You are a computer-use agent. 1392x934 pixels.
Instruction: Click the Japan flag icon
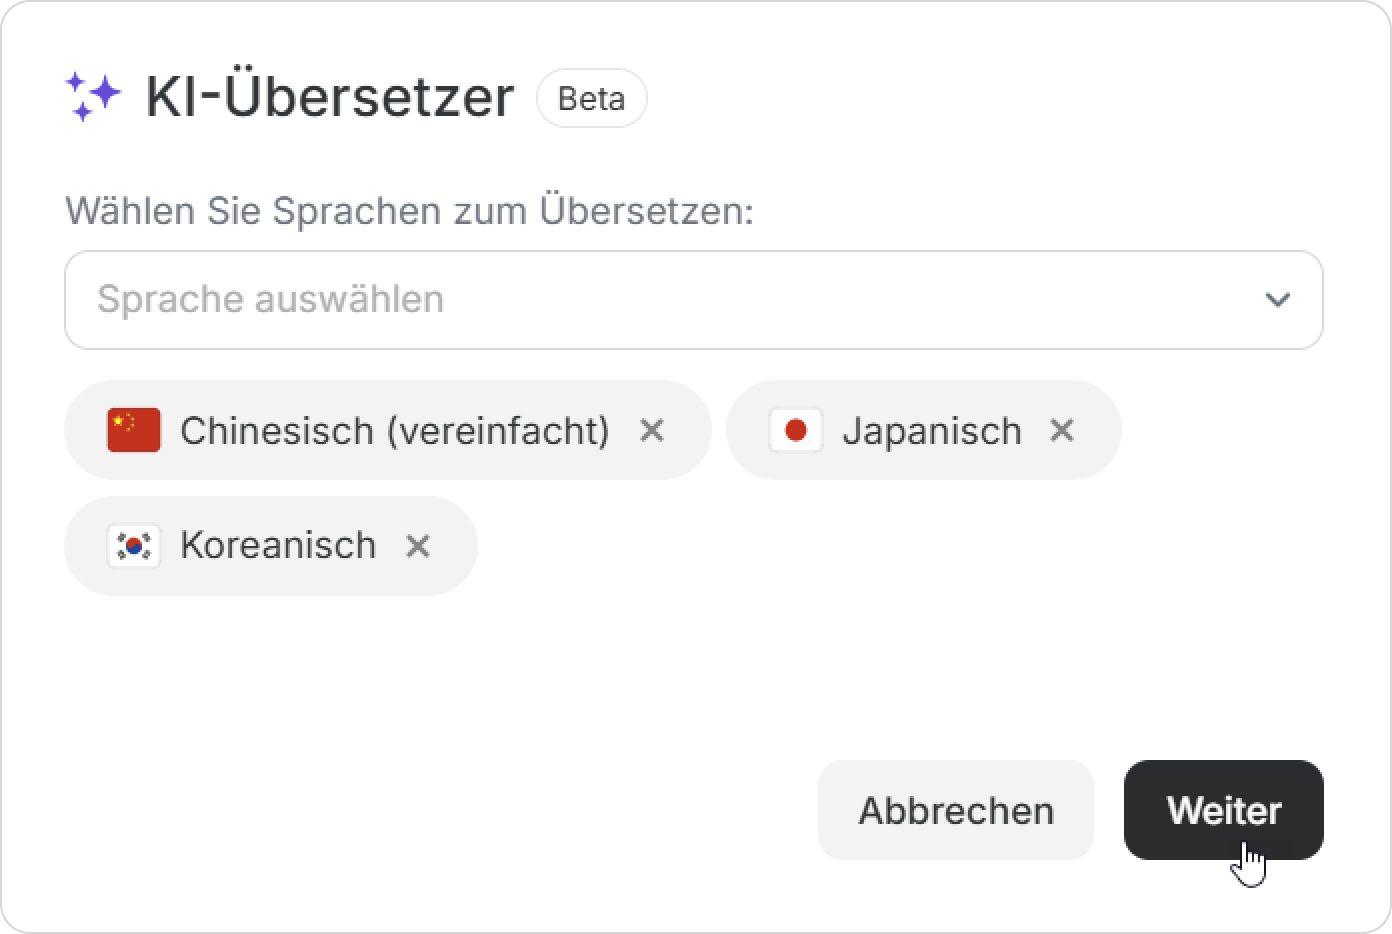795,430
